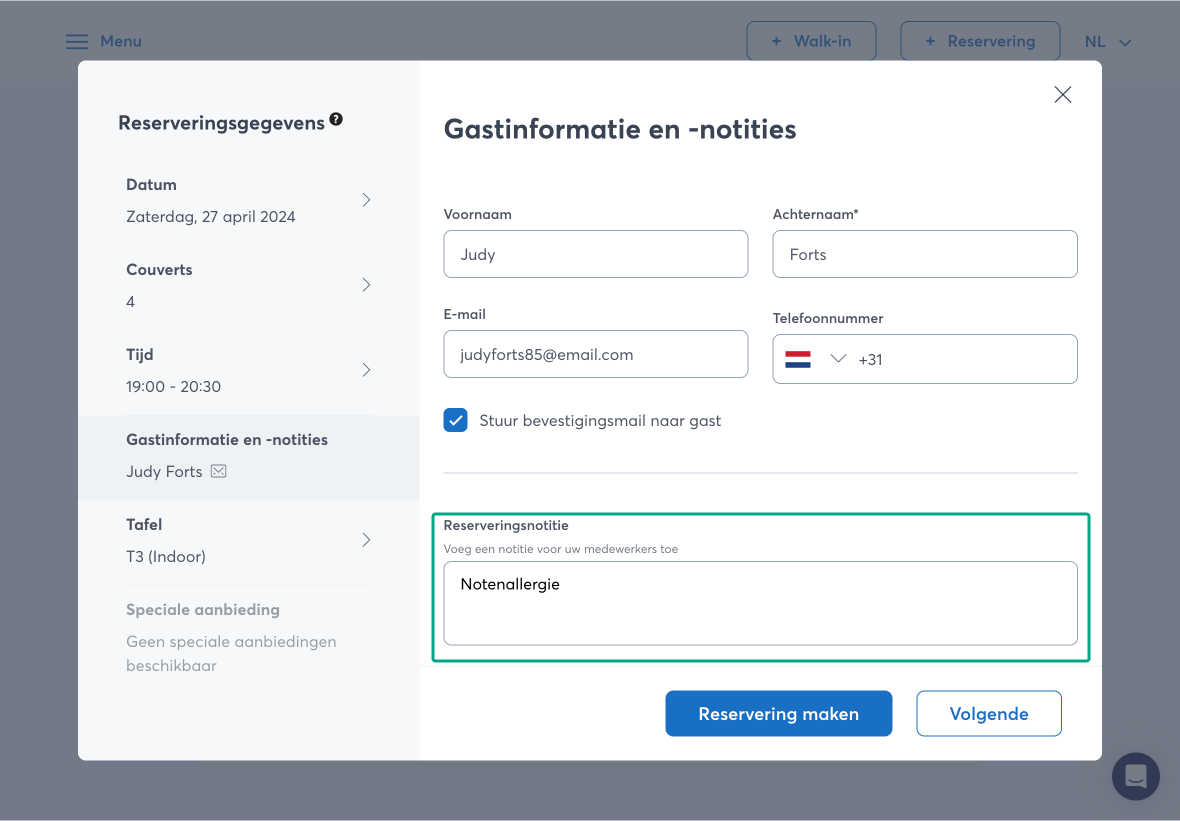
Task: Open the hamburger Menu icon
Action: (x=77, y=42)
